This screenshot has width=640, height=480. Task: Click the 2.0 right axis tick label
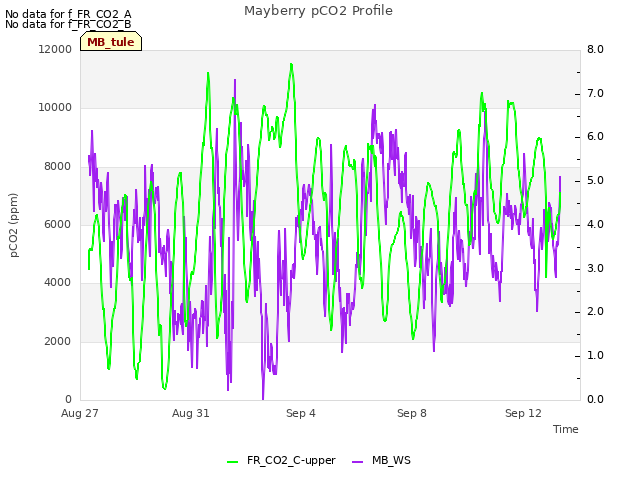tap(595, 312)
